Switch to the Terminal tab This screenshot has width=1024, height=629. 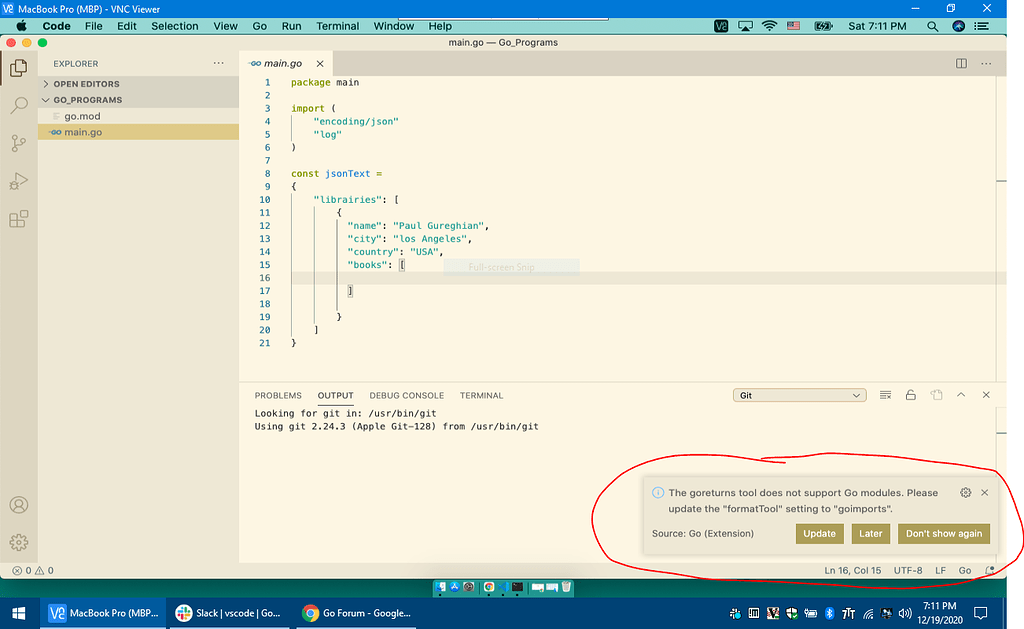coord(481,395)
